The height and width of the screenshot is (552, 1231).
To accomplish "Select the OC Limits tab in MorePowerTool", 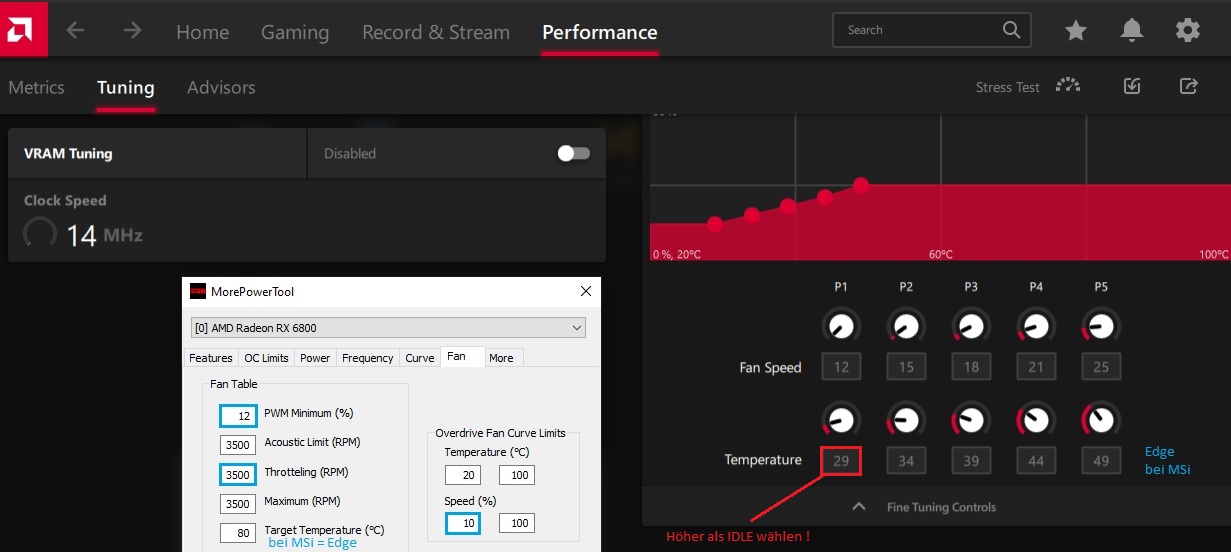I will 267,358.
